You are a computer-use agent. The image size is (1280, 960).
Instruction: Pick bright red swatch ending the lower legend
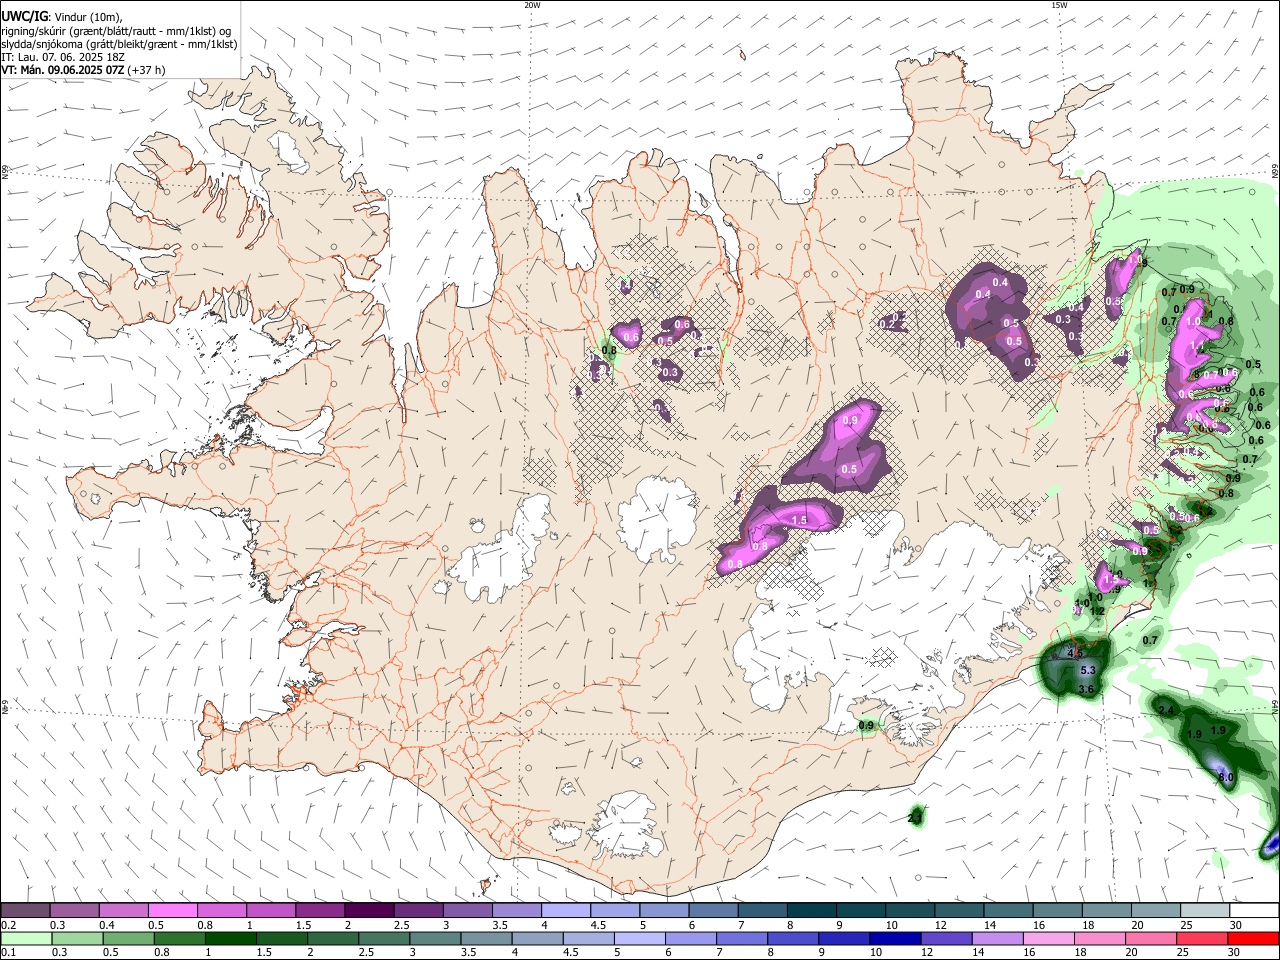(1254, 939)
